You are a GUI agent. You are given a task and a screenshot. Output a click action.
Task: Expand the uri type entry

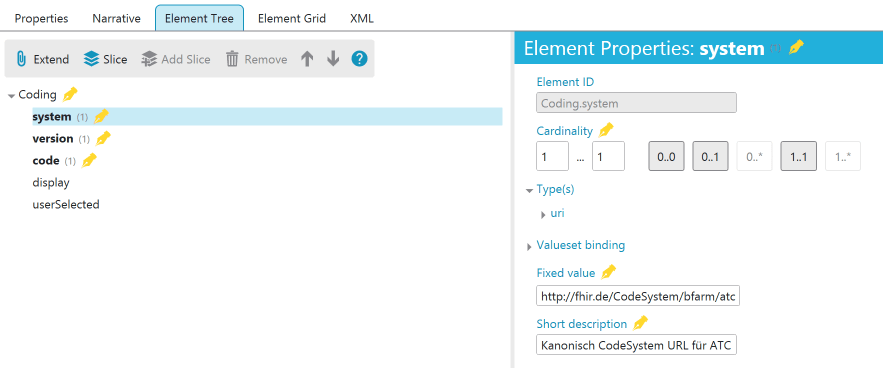click(543, 215)
